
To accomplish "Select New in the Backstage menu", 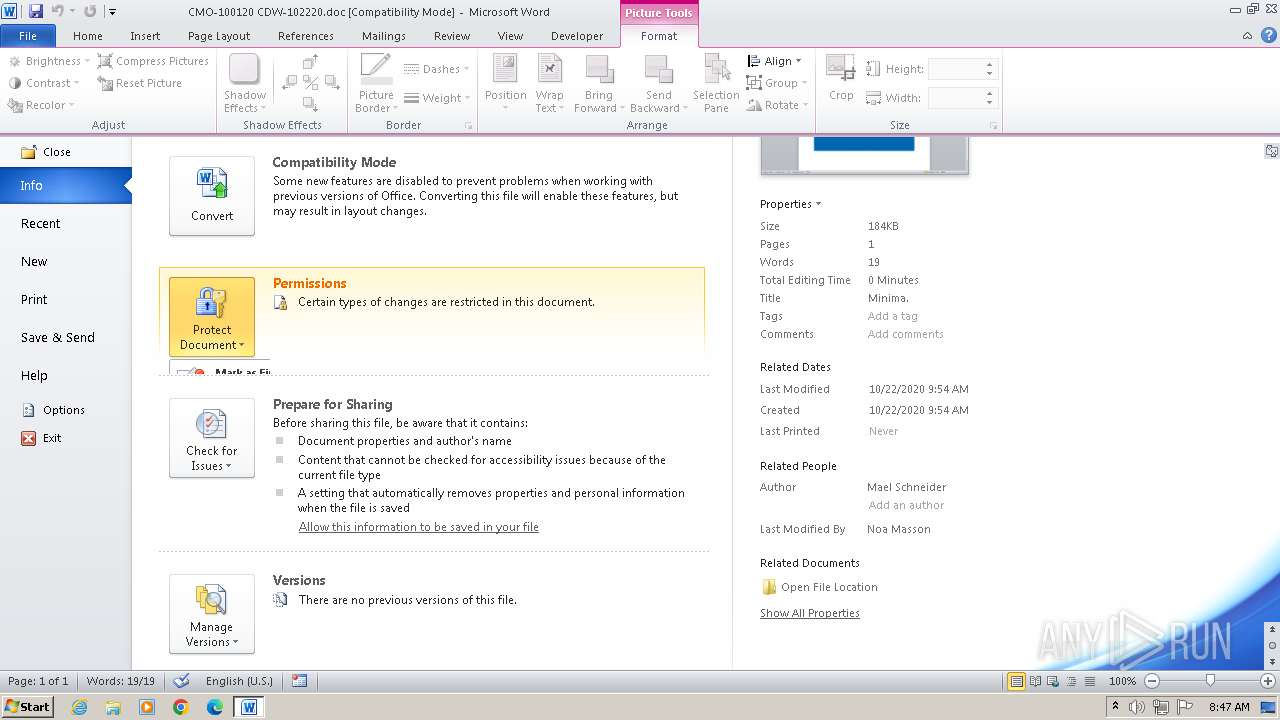I will pos(35,262).
